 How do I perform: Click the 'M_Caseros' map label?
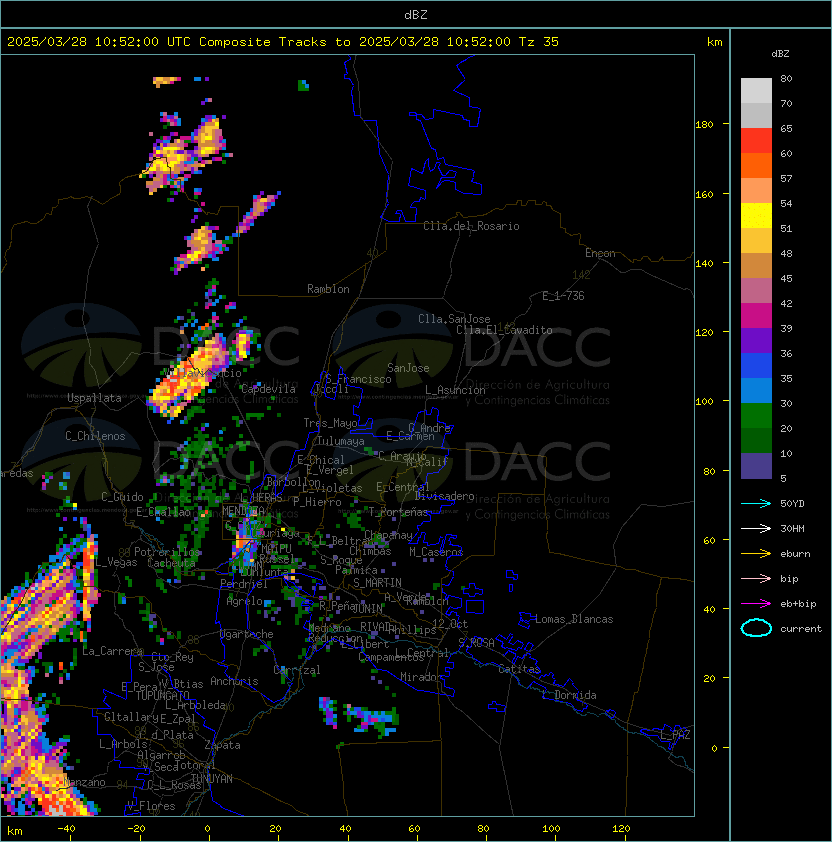click(436, 552)
